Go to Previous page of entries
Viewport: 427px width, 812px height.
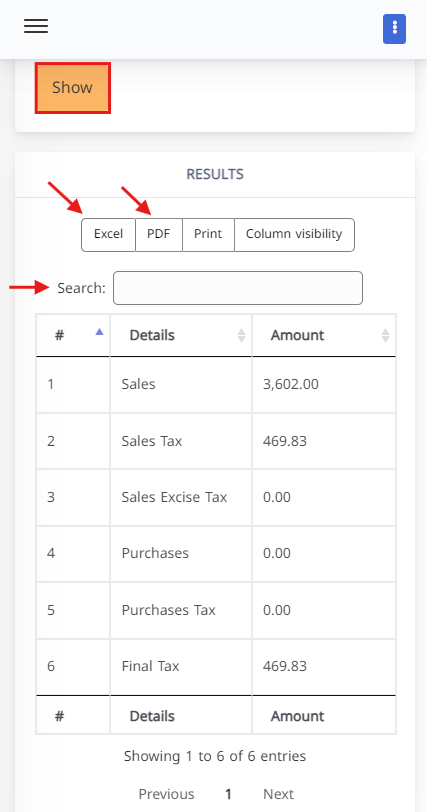pos(166,794)
